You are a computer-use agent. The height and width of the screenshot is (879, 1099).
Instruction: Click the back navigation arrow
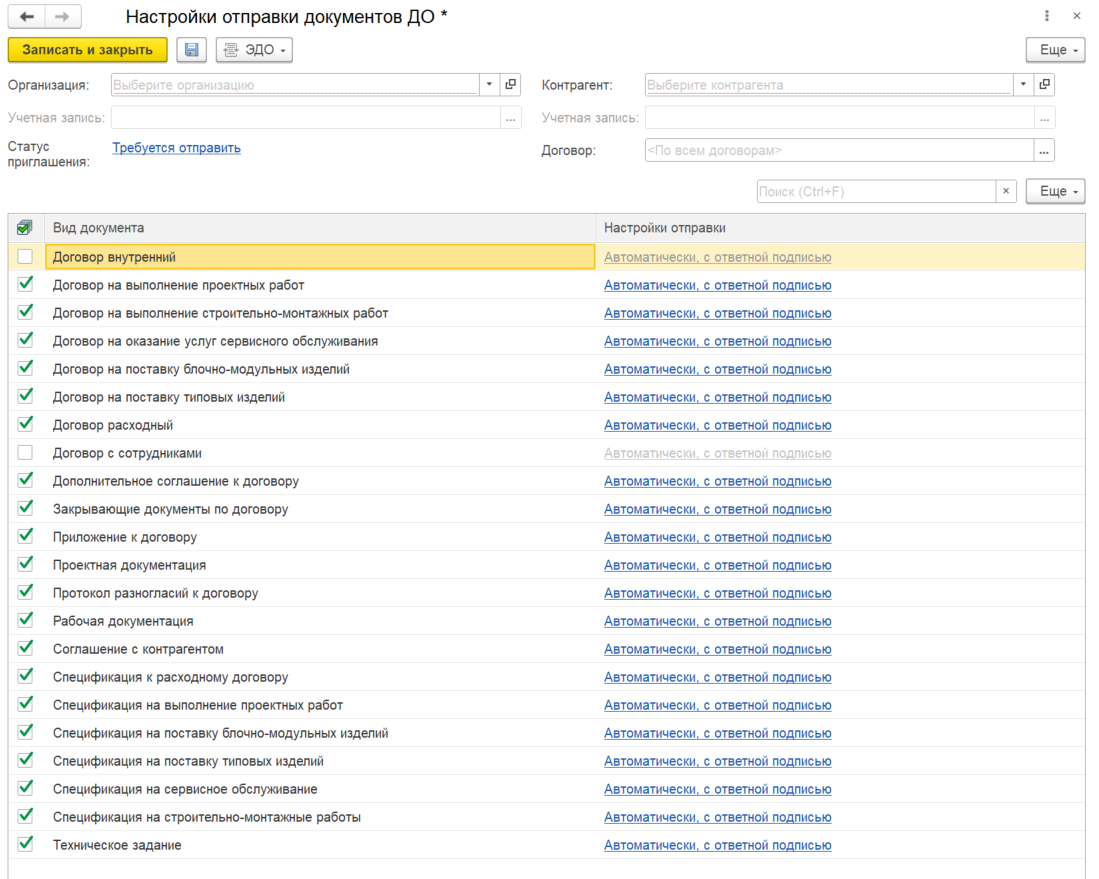27,16
